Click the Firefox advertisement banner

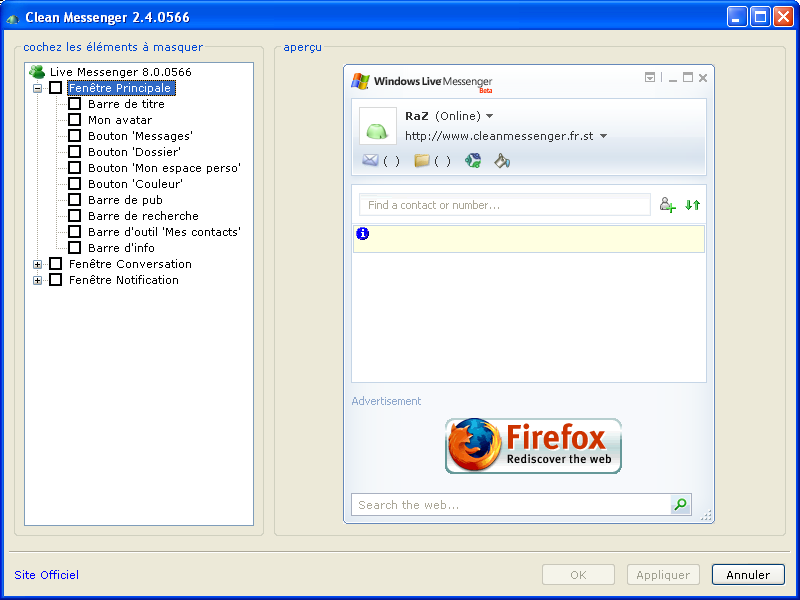[533, 446]
